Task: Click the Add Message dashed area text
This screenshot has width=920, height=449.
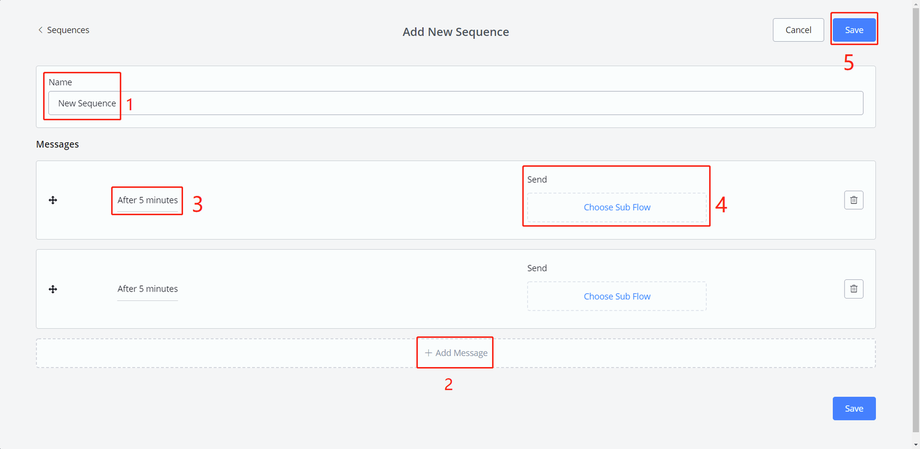Action: pos(461,353)
